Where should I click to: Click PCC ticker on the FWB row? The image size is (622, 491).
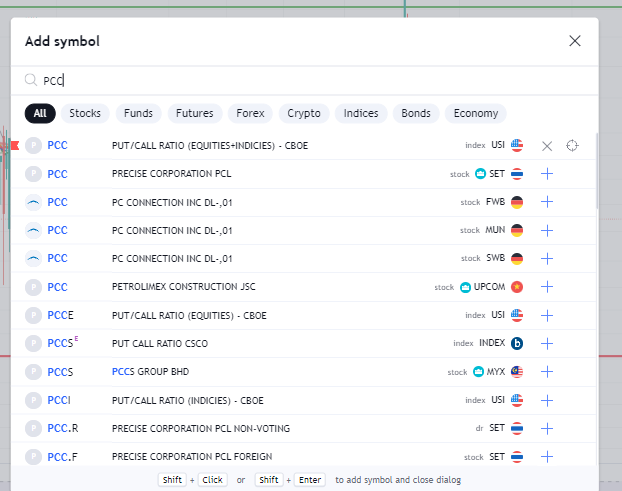pos(58,202)
